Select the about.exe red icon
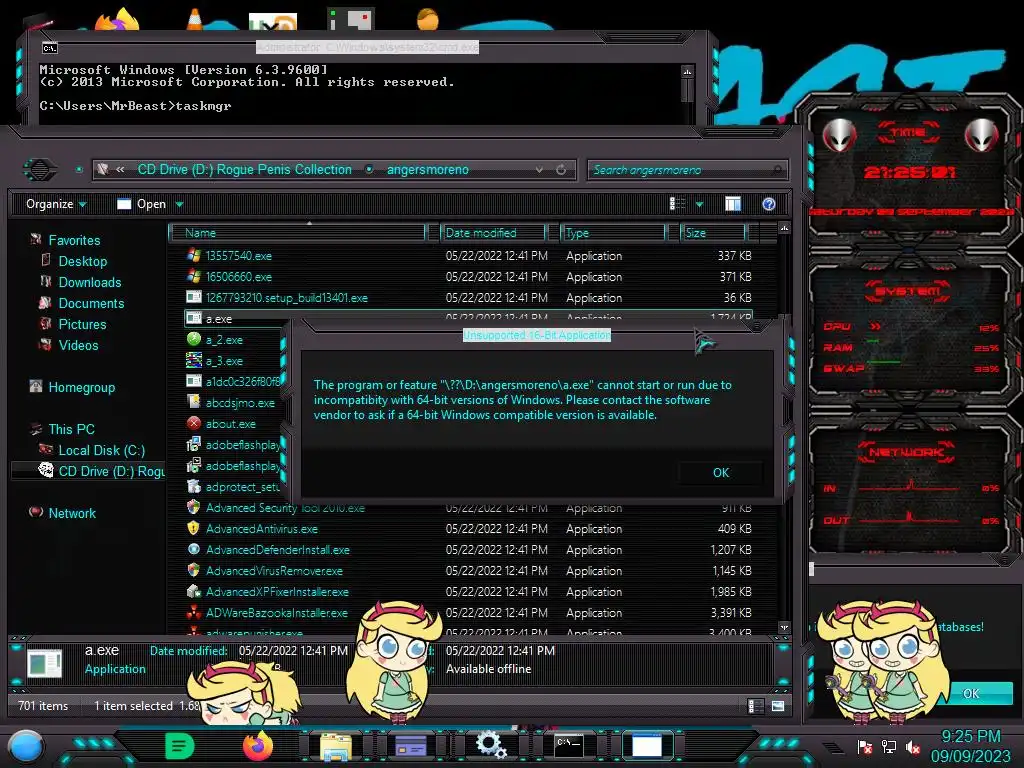Screen dimensions: 1024x768 point(193,423)
